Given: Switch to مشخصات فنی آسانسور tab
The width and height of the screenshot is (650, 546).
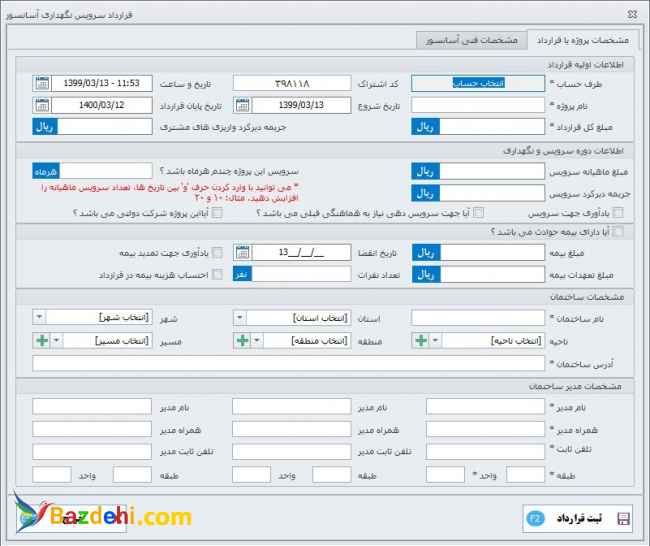Looking at the screenshot, I should click(470, 41).
